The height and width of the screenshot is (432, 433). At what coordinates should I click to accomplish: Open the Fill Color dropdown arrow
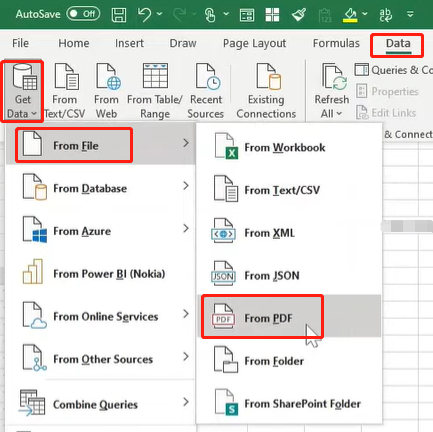click(x=365, y=14)
